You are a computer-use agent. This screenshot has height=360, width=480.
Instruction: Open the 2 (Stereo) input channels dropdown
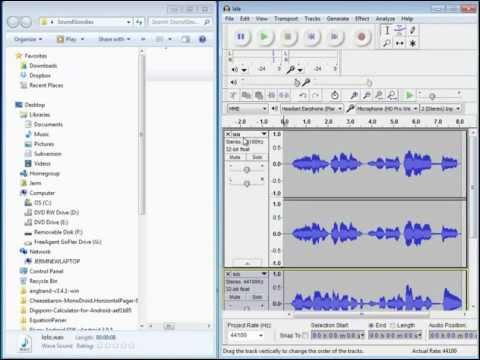click(x=441, y=109)
